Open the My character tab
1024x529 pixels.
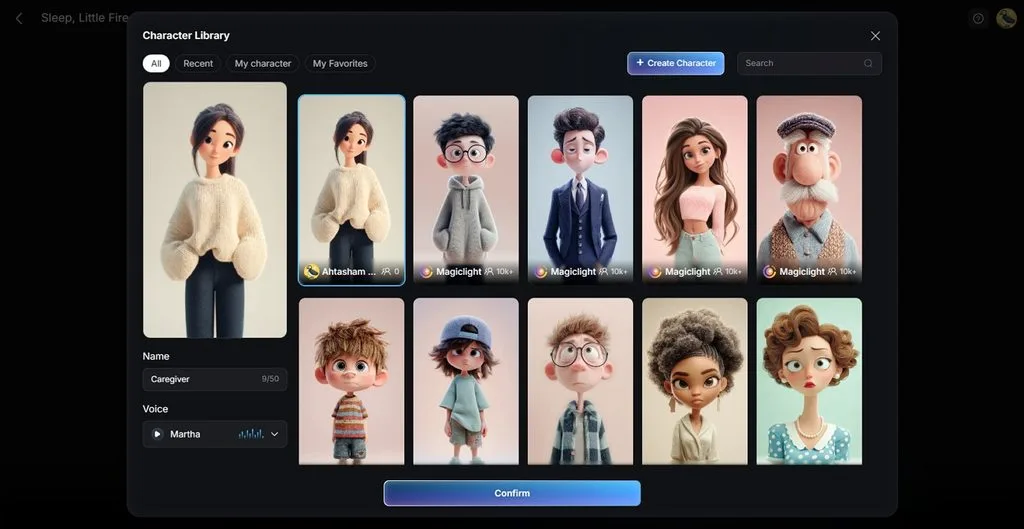[x=263, y=63]
